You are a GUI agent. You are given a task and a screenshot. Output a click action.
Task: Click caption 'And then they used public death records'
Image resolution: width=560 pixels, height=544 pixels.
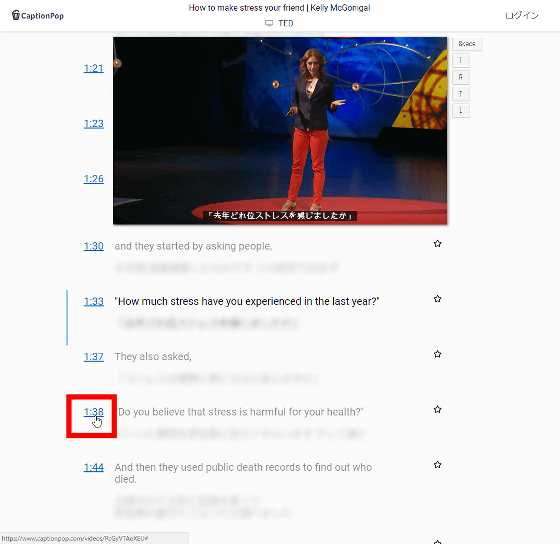coord(243,473)
